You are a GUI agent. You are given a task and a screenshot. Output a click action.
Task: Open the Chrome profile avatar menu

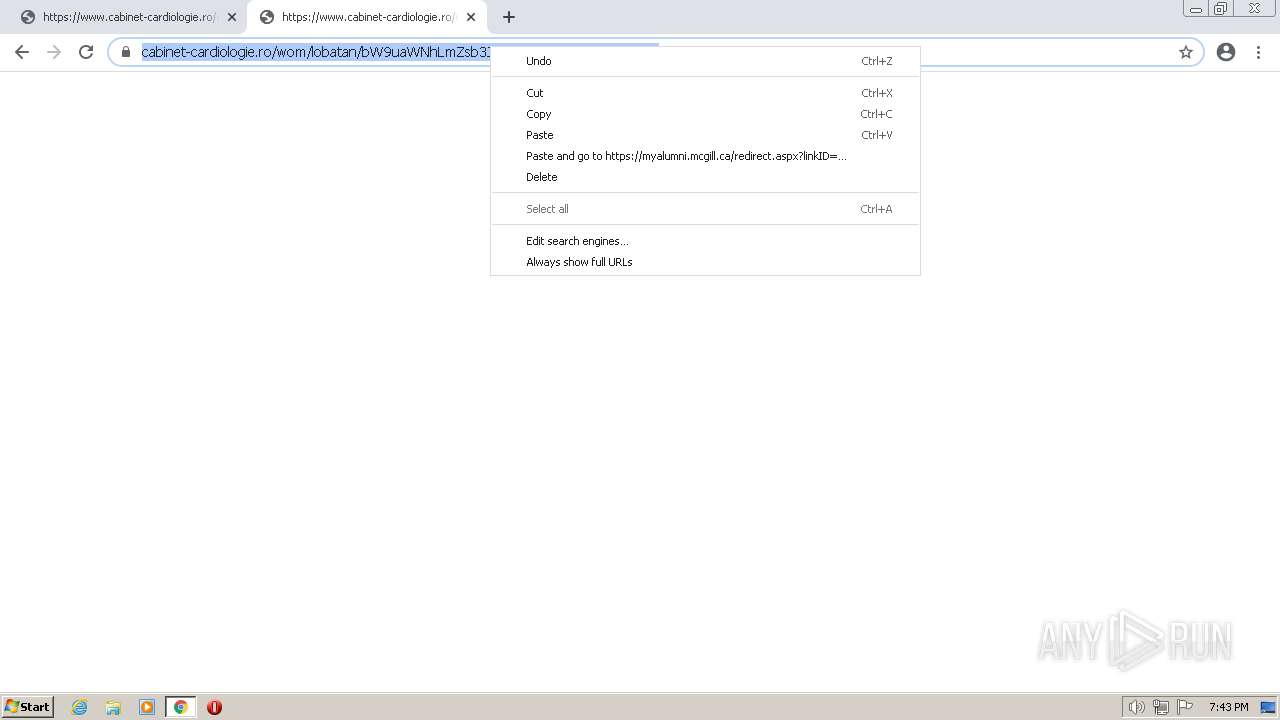(x=1226, y=52)
